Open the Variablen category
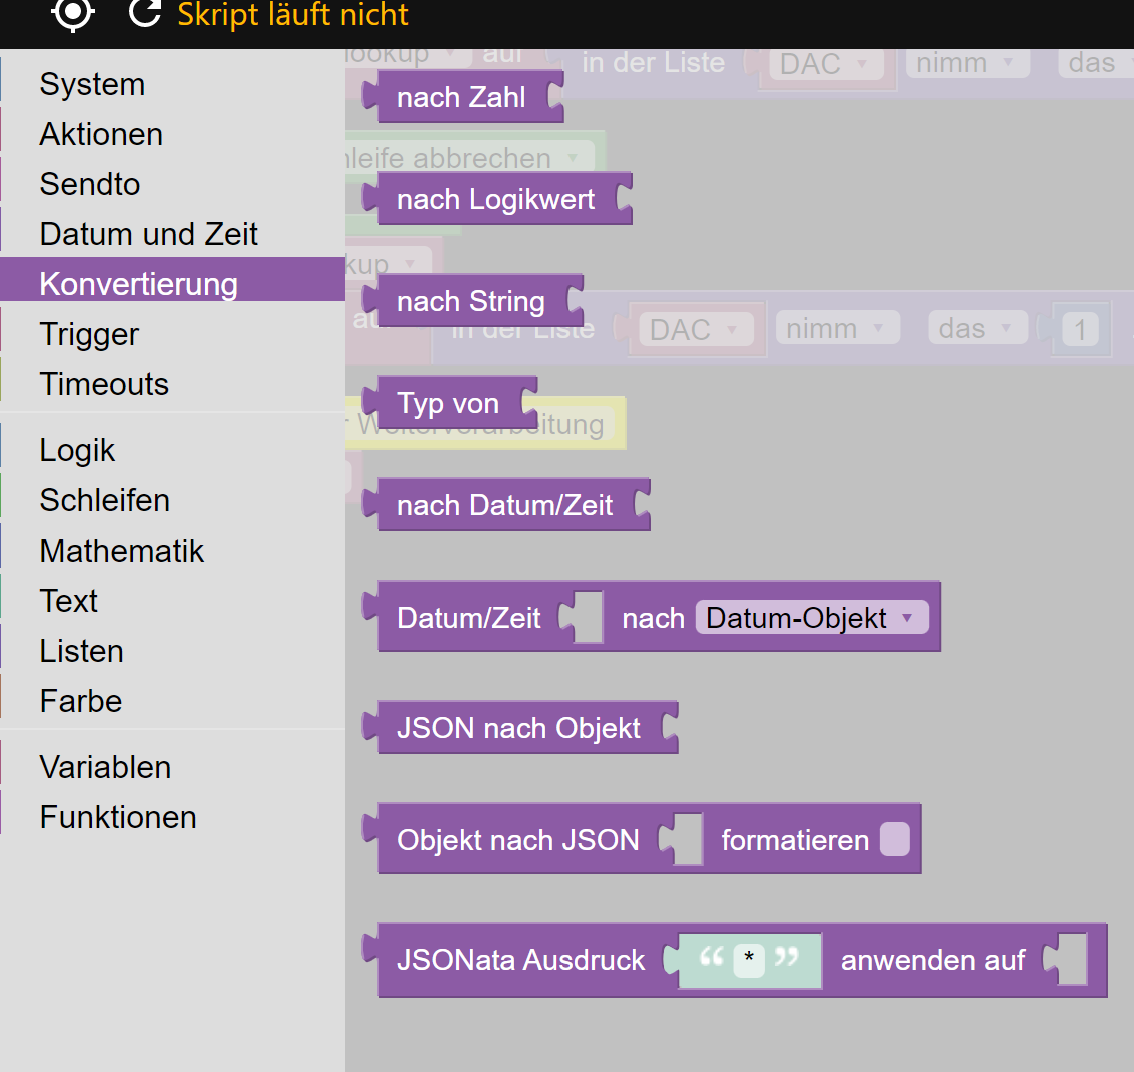1134x1072 pixels. (105, 767)
